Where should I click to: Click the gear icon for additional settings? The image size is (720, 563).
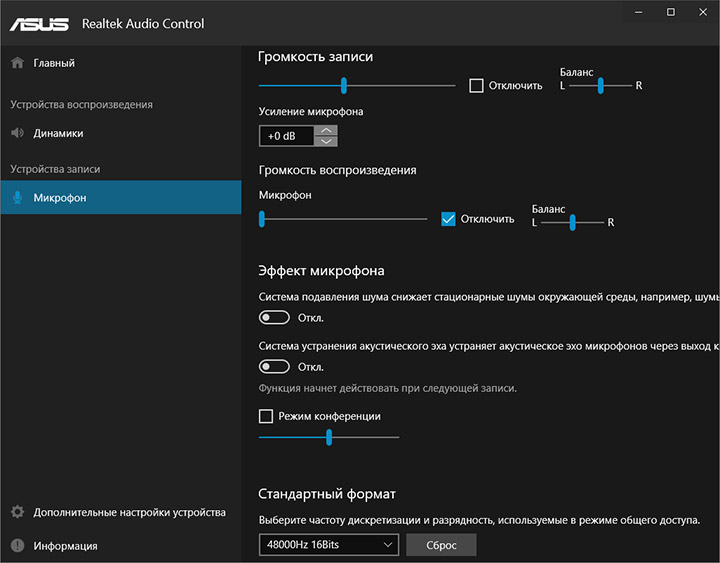point(17,512)
